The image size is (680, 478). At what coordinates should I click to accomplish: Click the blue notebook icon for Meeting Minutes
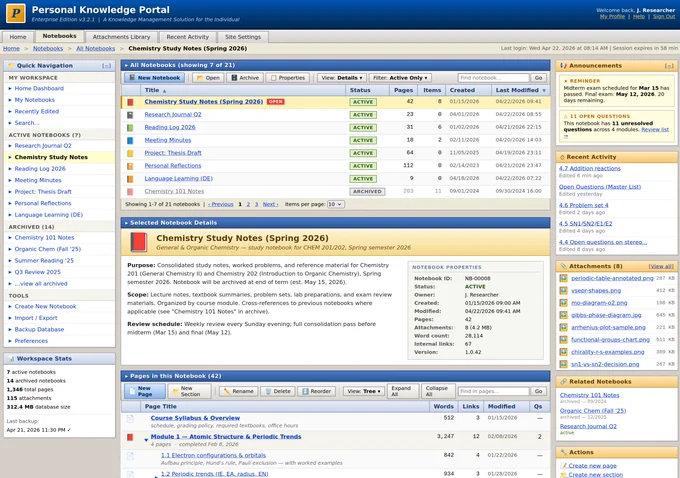[x=130, y=140]
